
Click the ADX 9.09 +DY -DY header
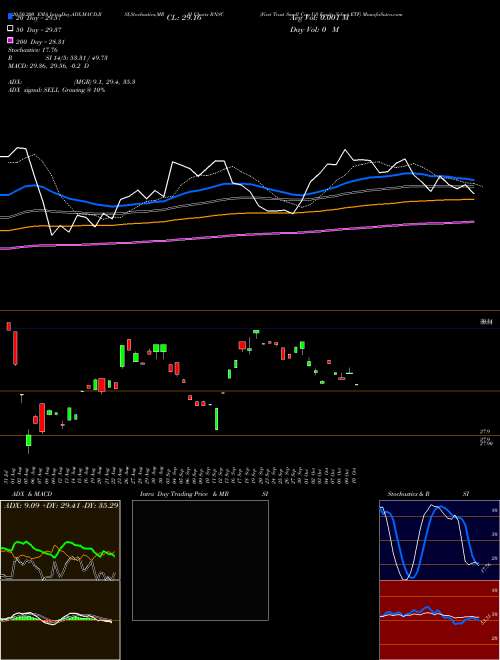(x=61, y=504)
